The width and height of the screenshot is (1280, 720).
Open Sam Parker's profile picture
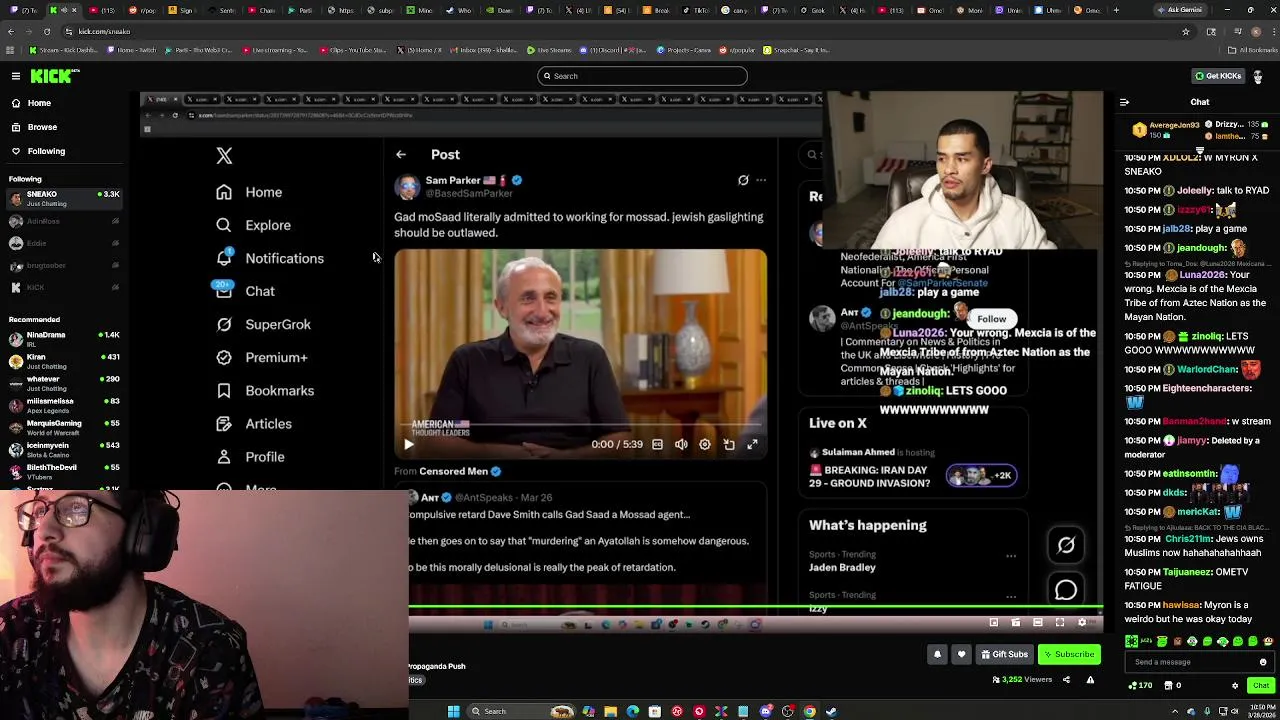pyautogui.click(x=407, y=187)
